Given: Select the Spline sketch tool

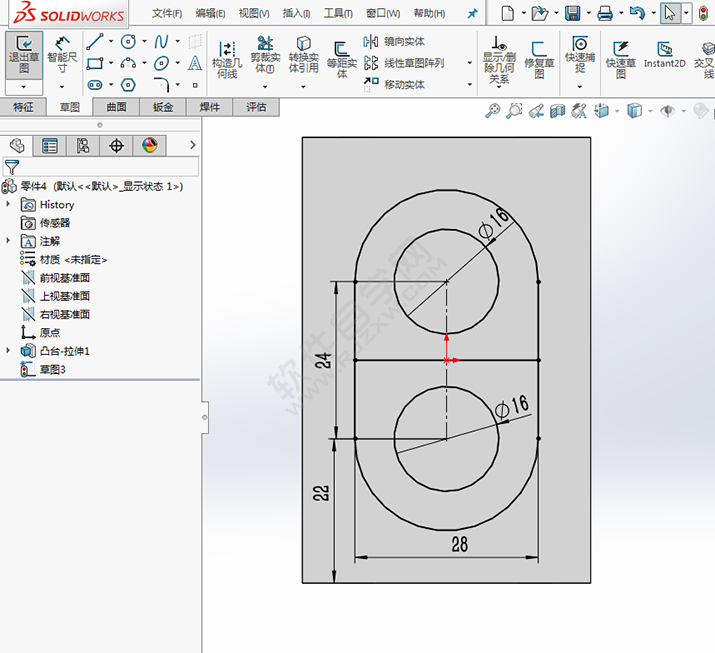Looking at the screenshot, I should pyautogui.click(x=161, y=41).
